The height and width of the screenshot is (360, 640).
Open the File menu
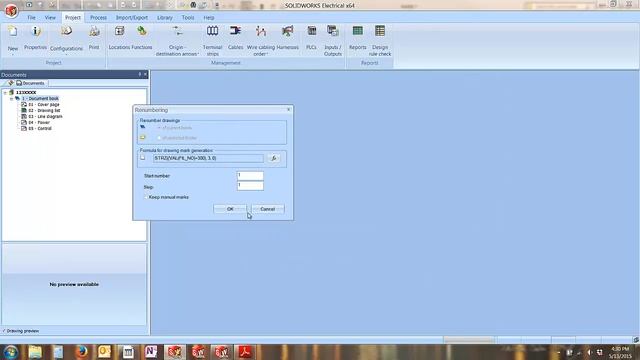pyautogui.click(x=31, y=18)
